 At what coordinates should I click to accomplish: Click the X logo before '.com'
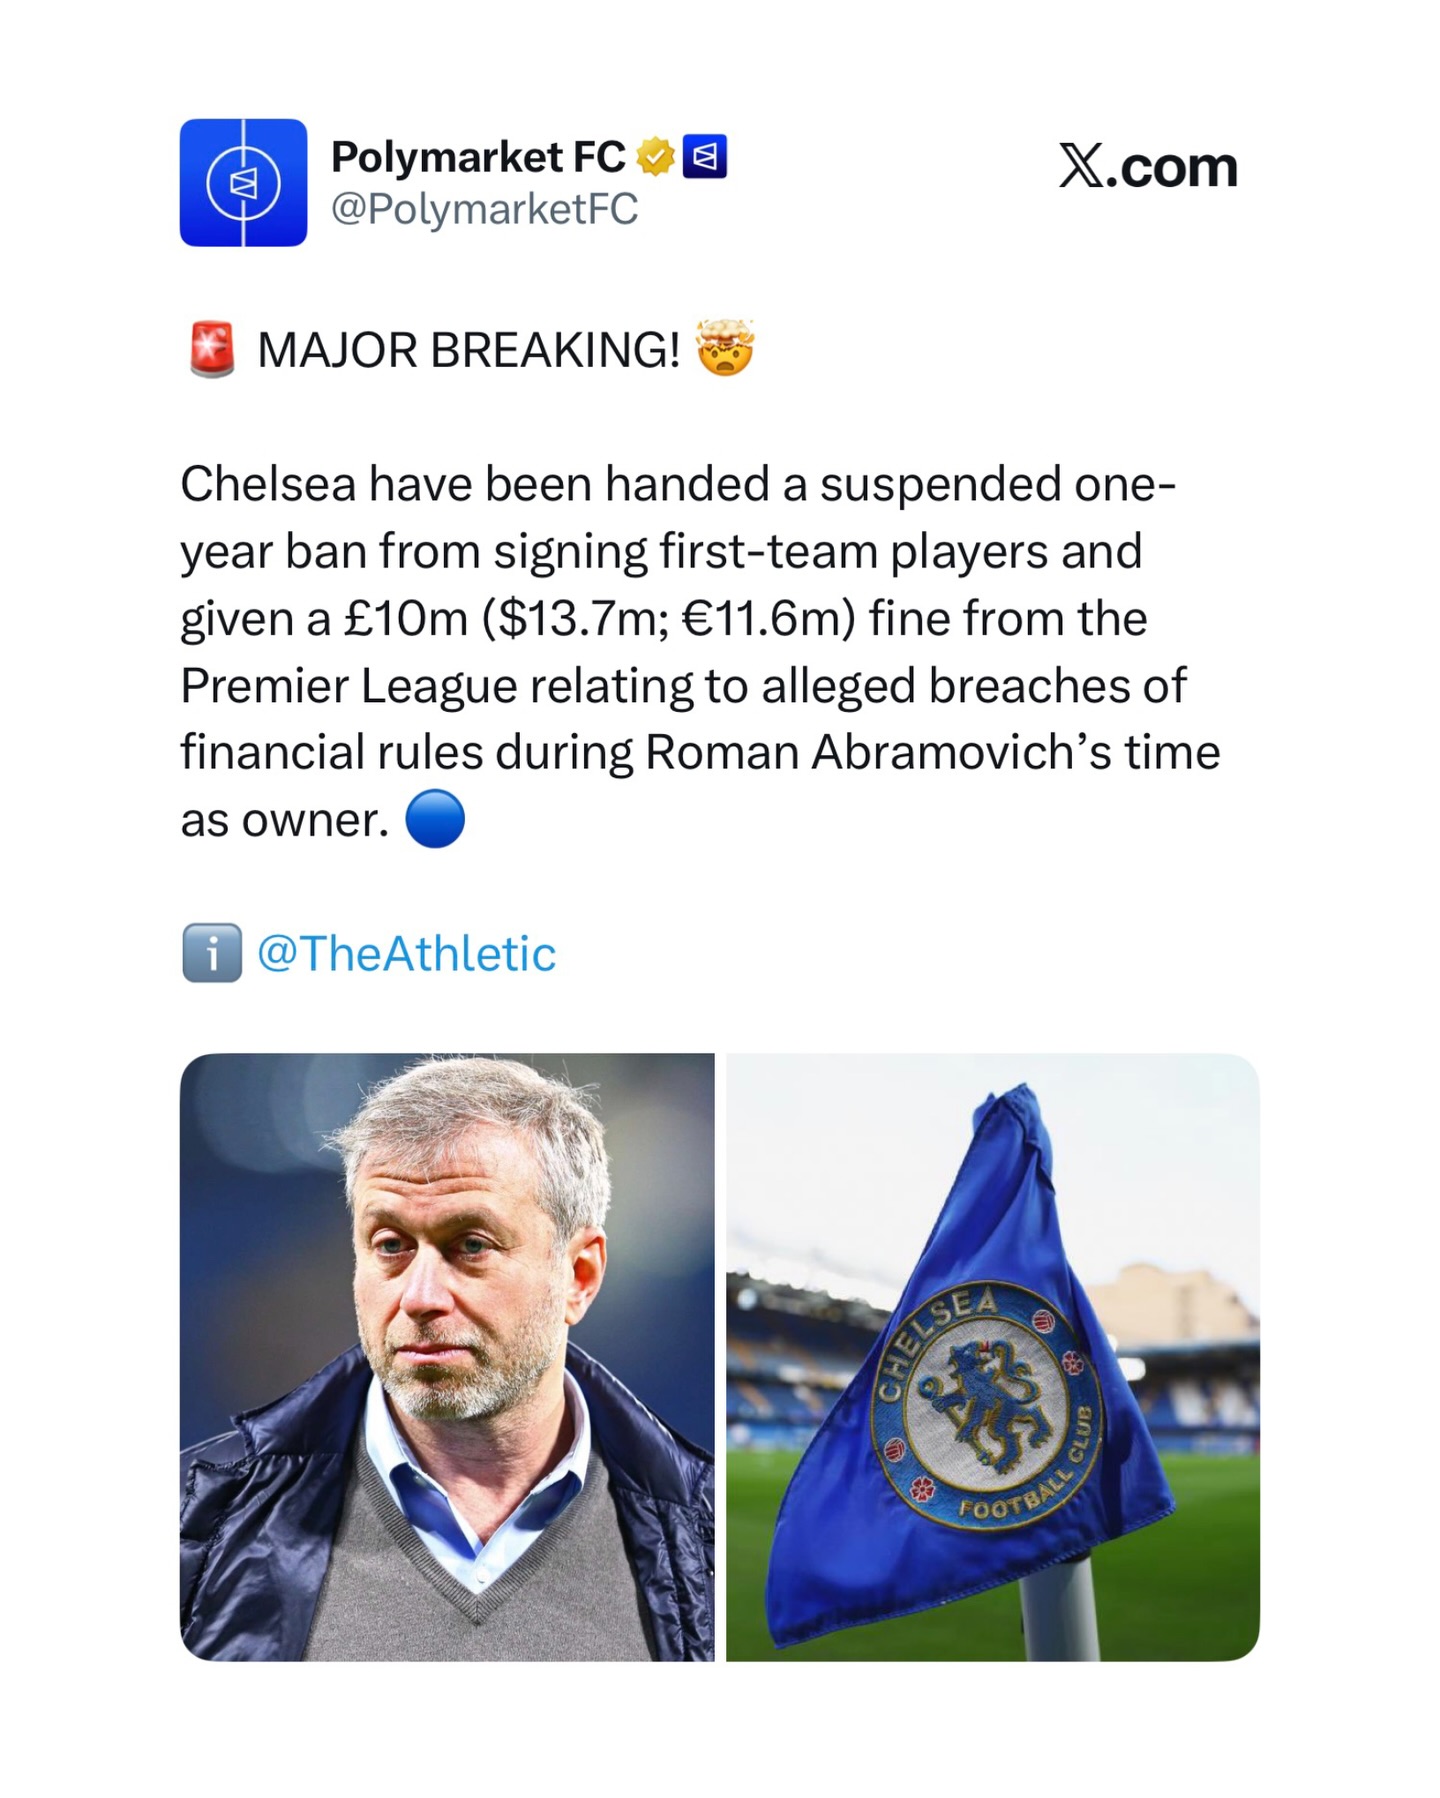[1082, 166]
